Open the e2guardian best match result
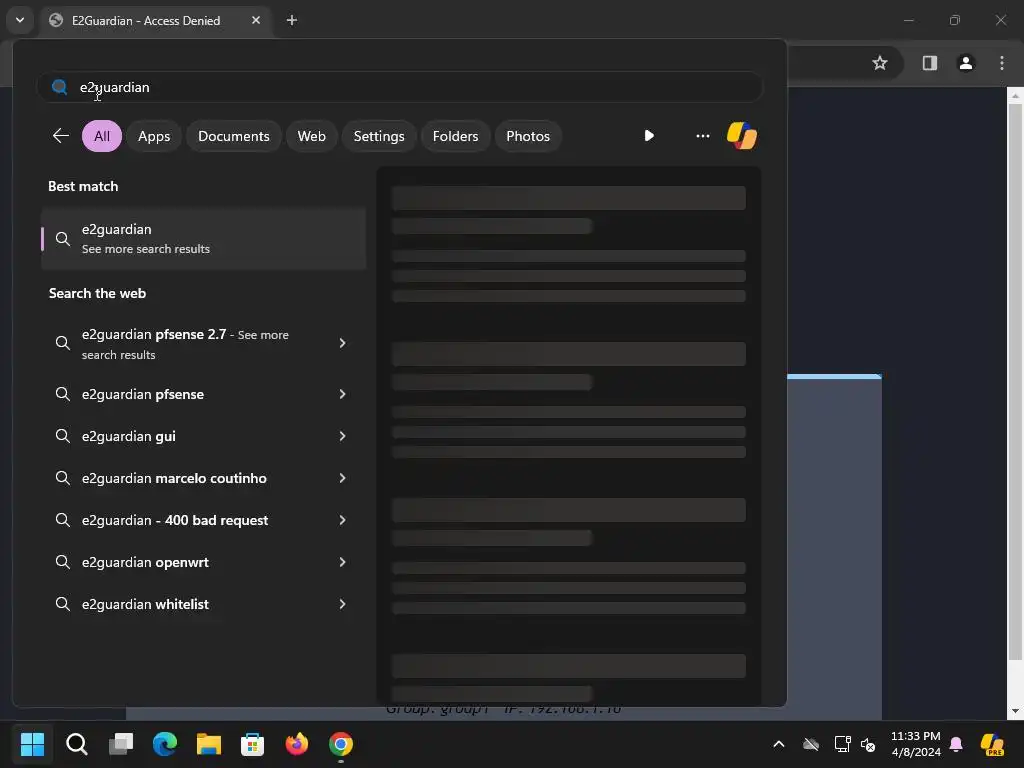 [x=203, y=238]
